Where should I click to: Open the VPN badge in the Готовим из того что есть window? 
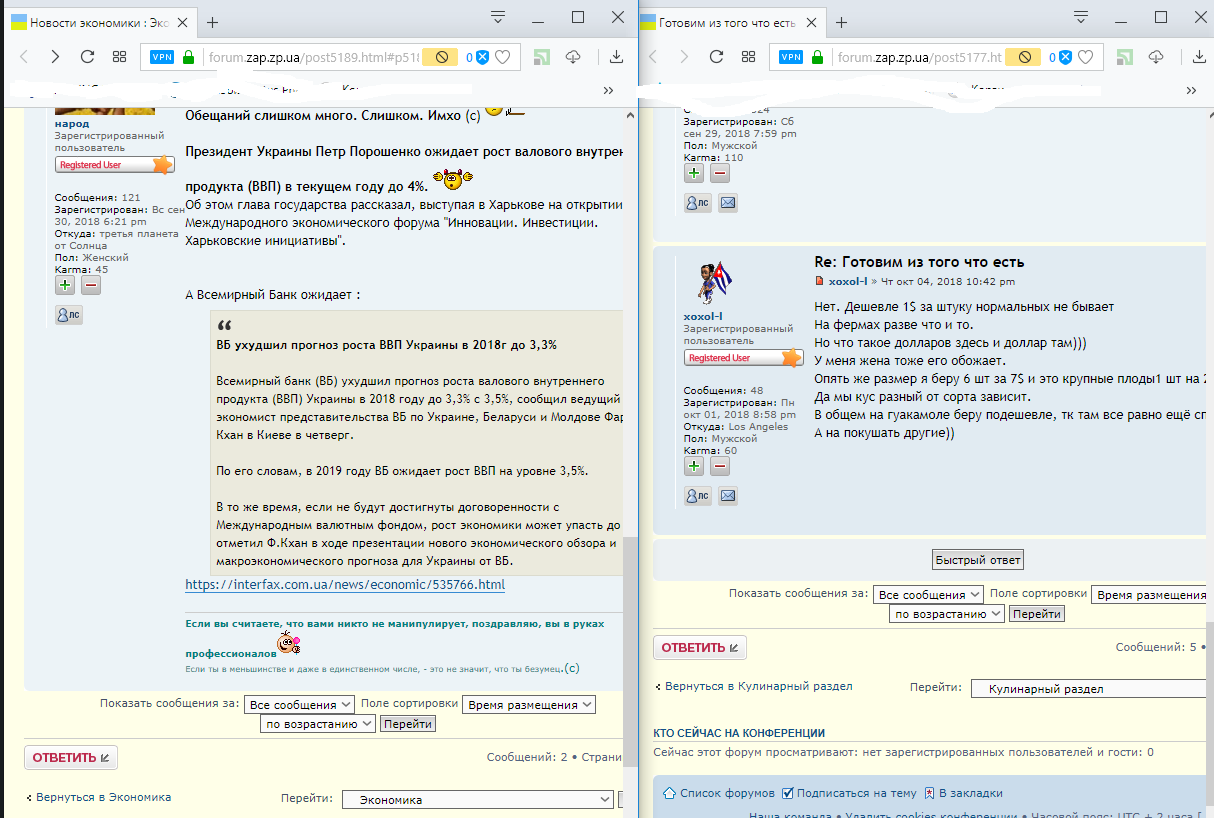(x=791, y=57)
